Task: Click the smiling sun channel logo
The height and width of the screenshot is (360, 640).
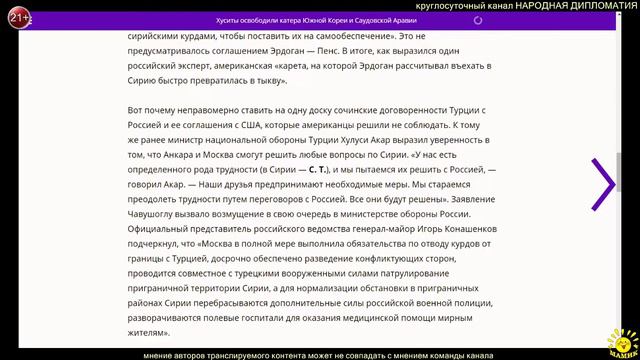Action: 623,343
